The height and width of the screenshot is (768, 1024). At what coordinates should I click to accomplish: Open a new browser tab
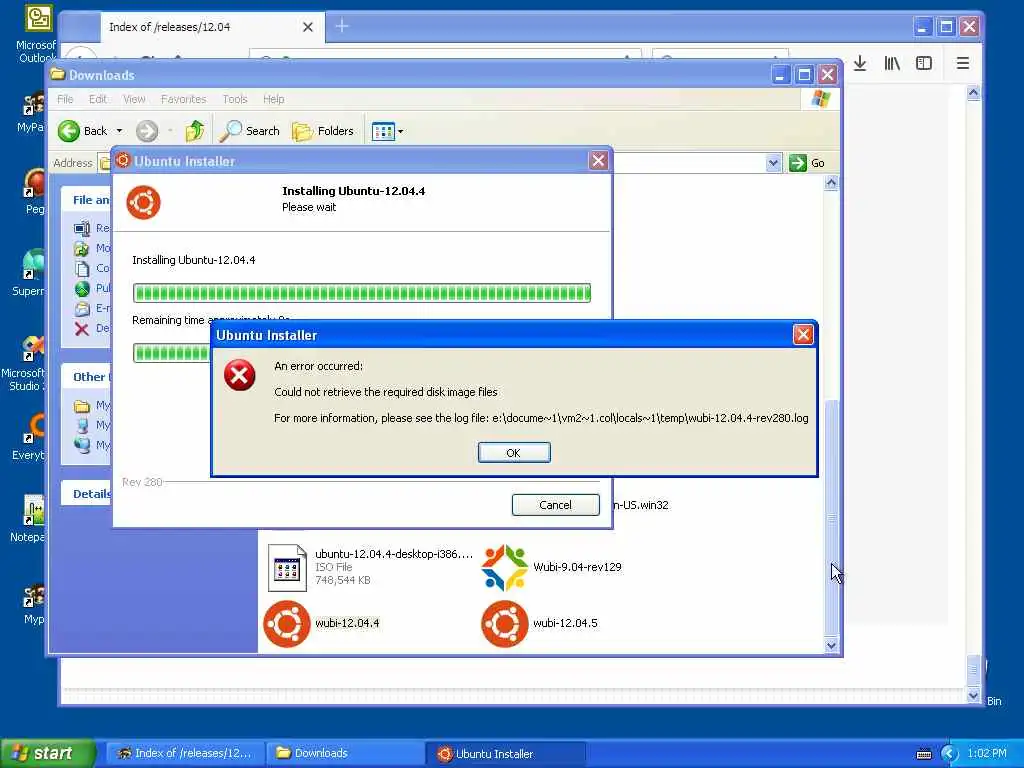(x=342, y=26)
